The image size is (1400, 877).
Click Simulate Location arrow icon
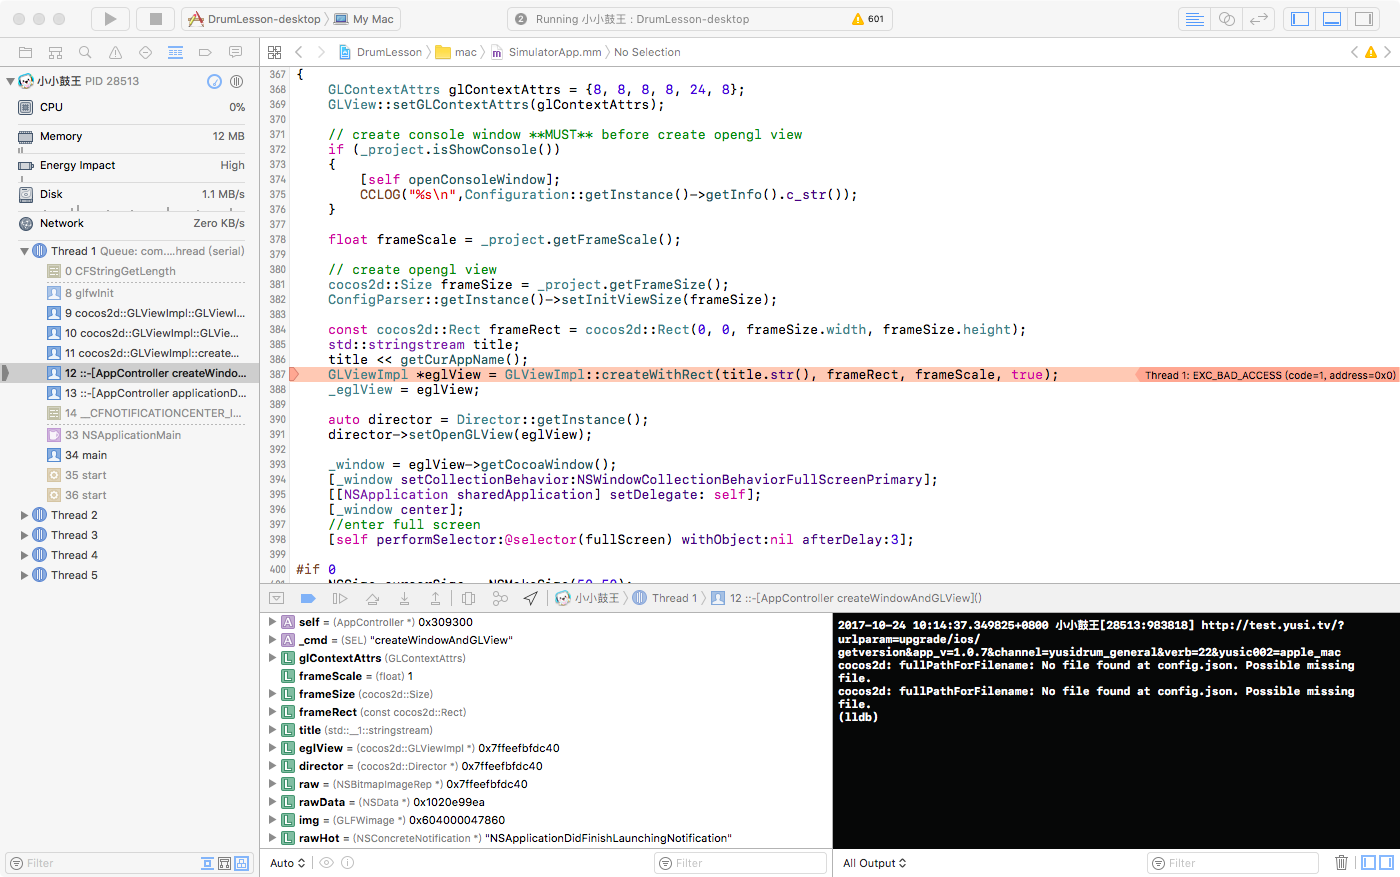[531, 598]
